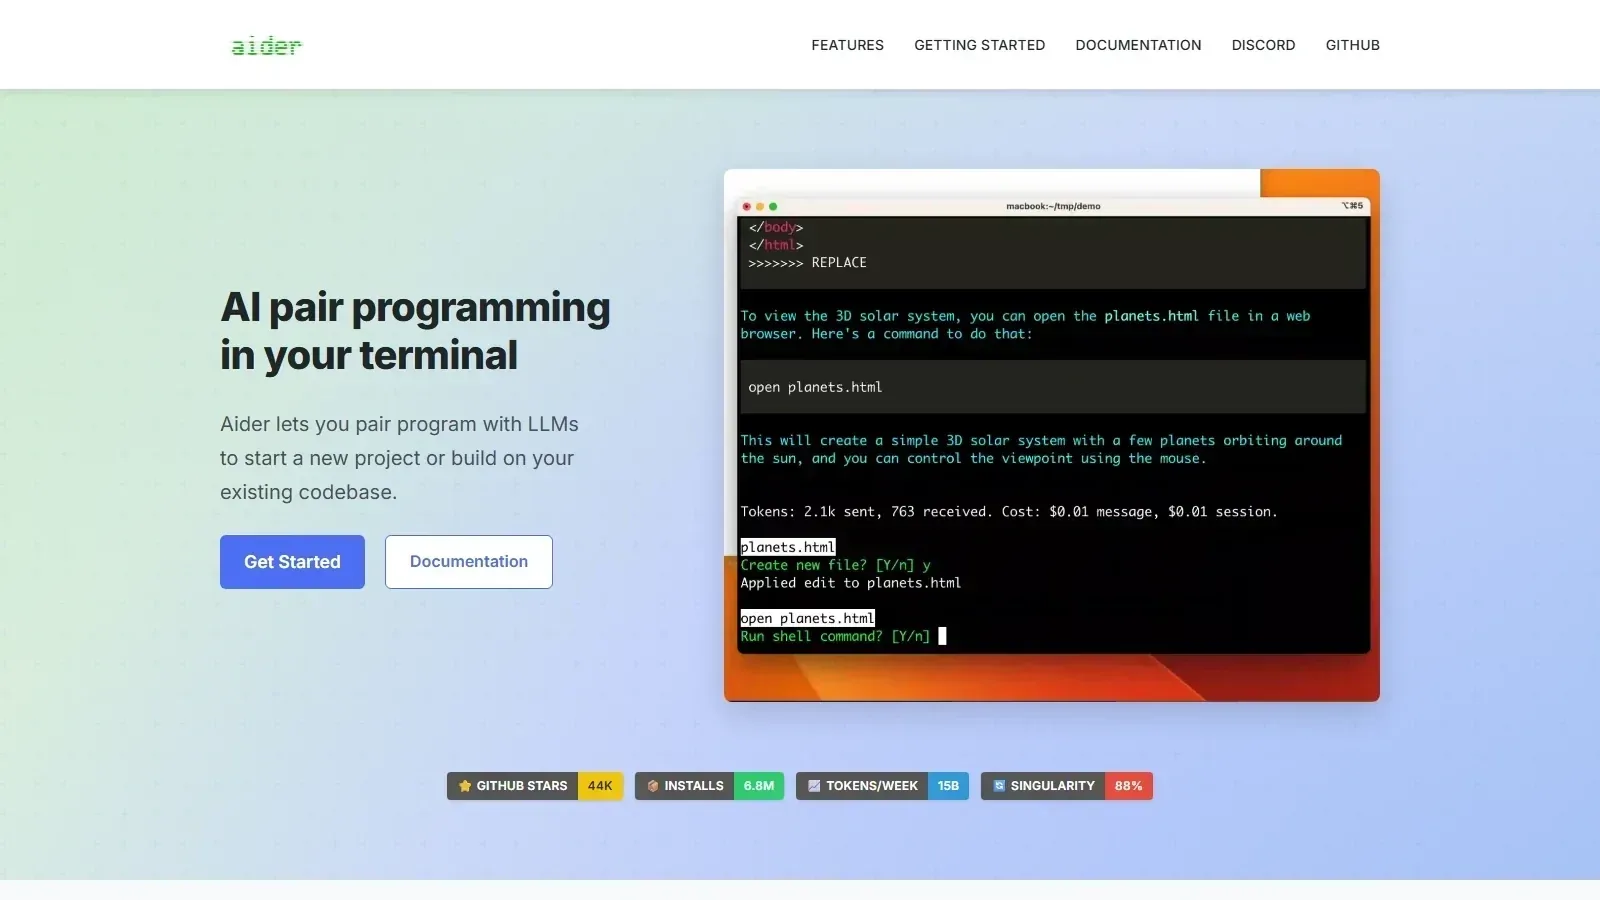This screenshot has height=900, width=1600.
Task: Click the Tokens/Week 15B badge
Action: [882, 786]
